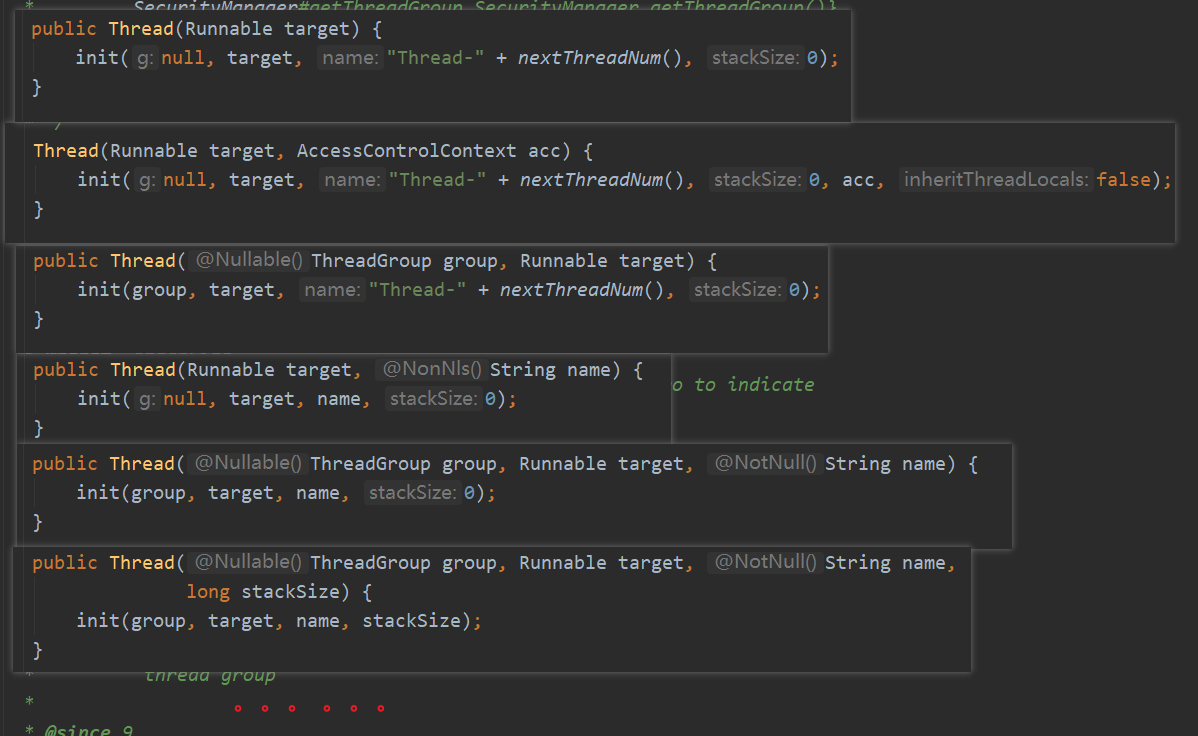Image resolution: width=1198 pixels, height=736 pixels.
Task: Click "stackSize" argument in init(group, target, name, stackSize)
Action: [411, 621]
